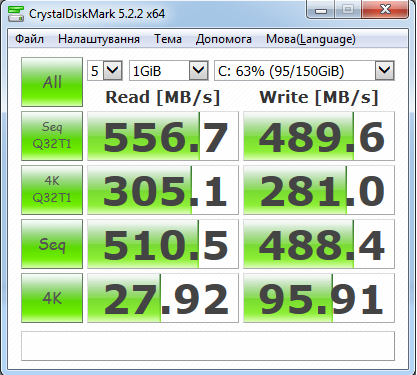Click the 4K read result 27.92

coord(163,298)
